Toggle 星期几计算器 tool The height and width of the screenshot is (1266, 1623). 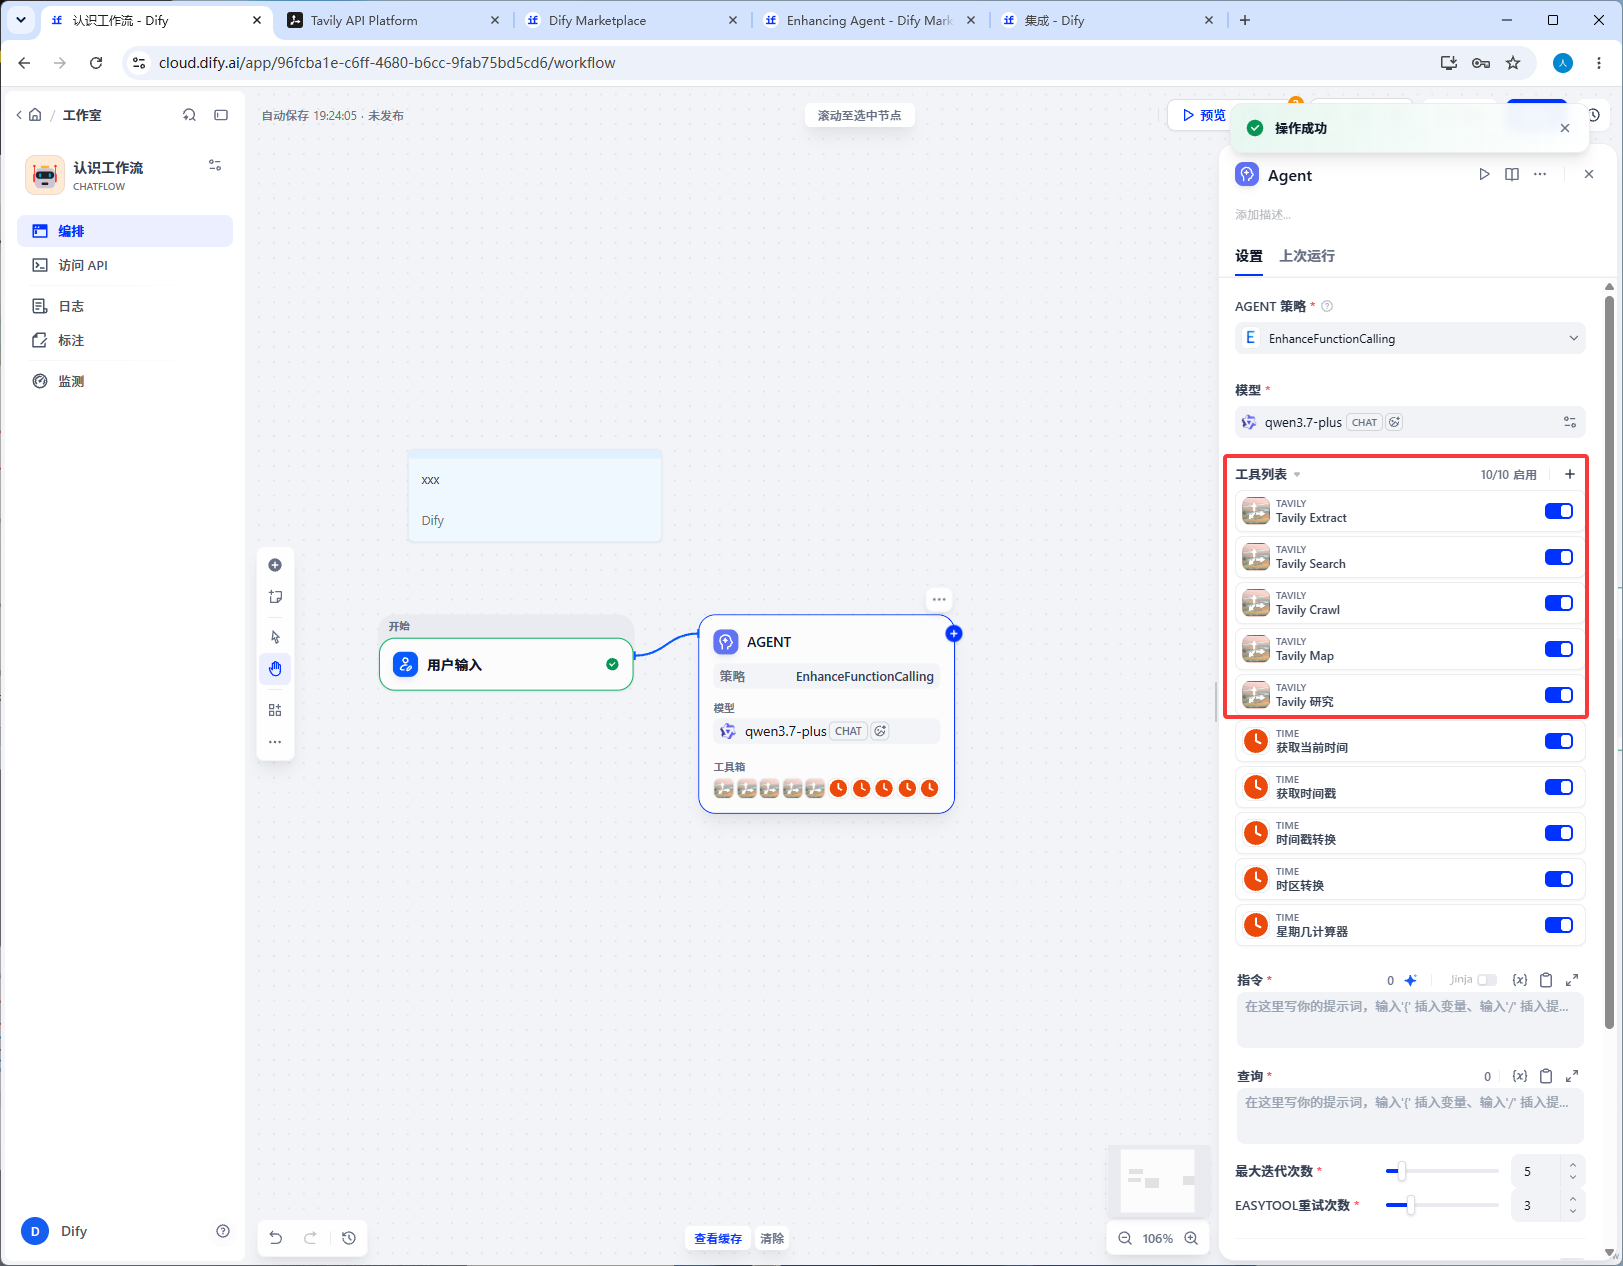pos(1559,925)
